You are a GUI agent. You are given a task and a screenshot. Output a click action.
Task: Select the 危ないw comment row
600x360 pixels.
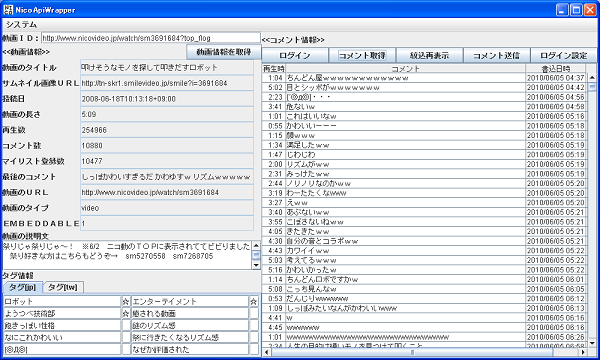click(x=424, y=107)
